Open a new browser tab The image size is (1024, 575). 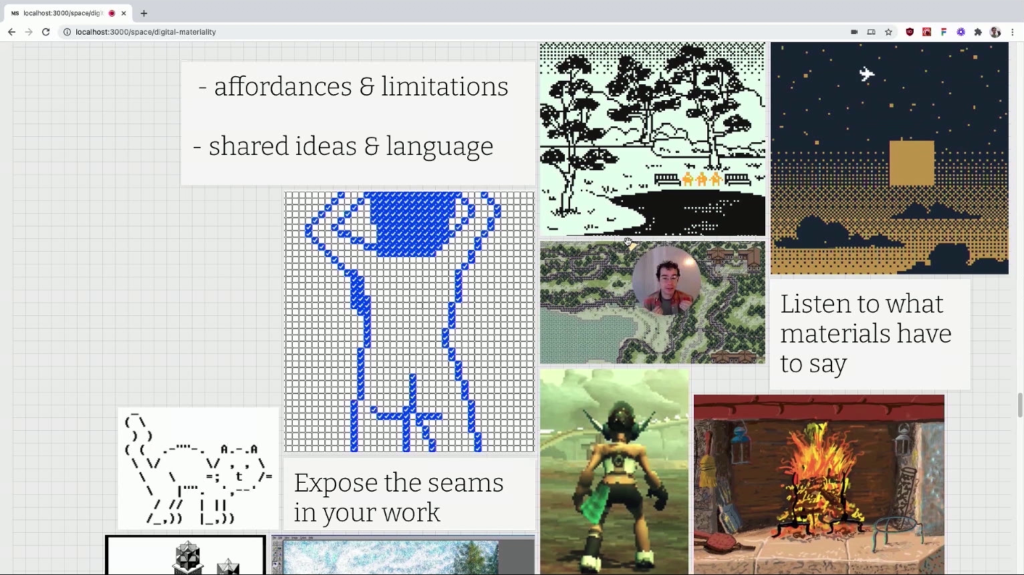[x=144, y=13]
